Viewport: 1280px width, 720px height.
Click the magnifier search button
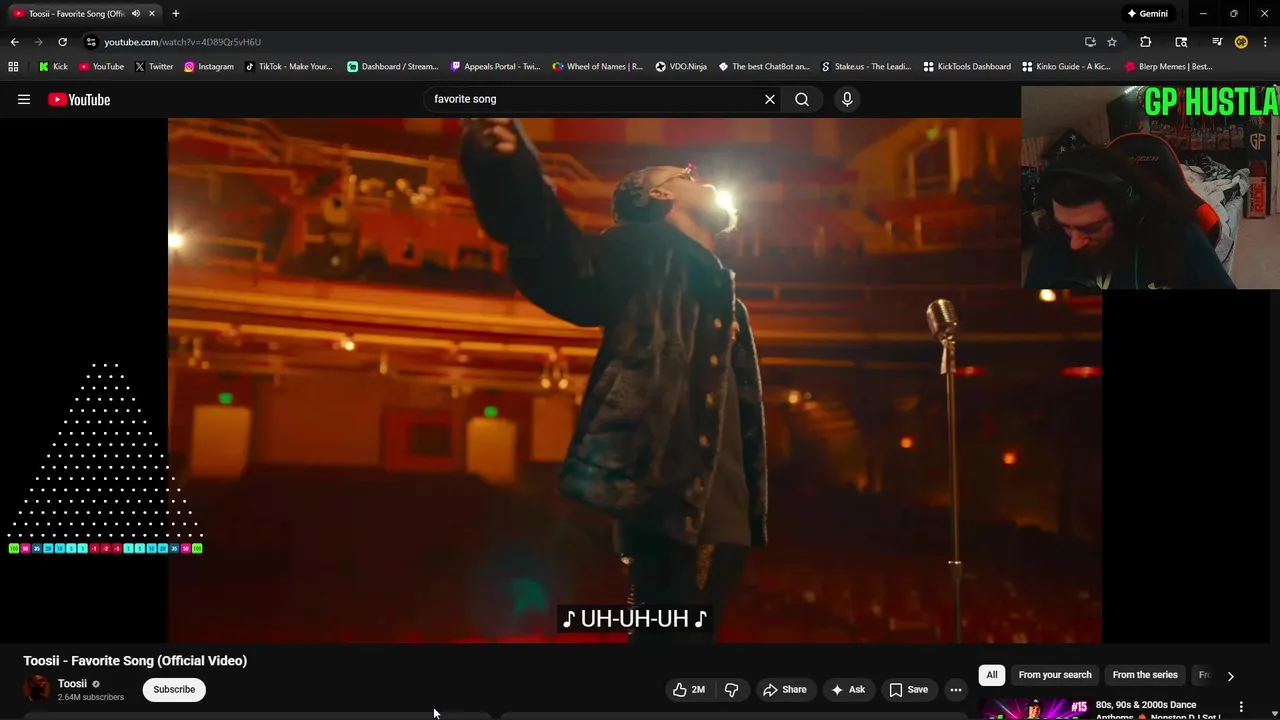coord(802,99)
